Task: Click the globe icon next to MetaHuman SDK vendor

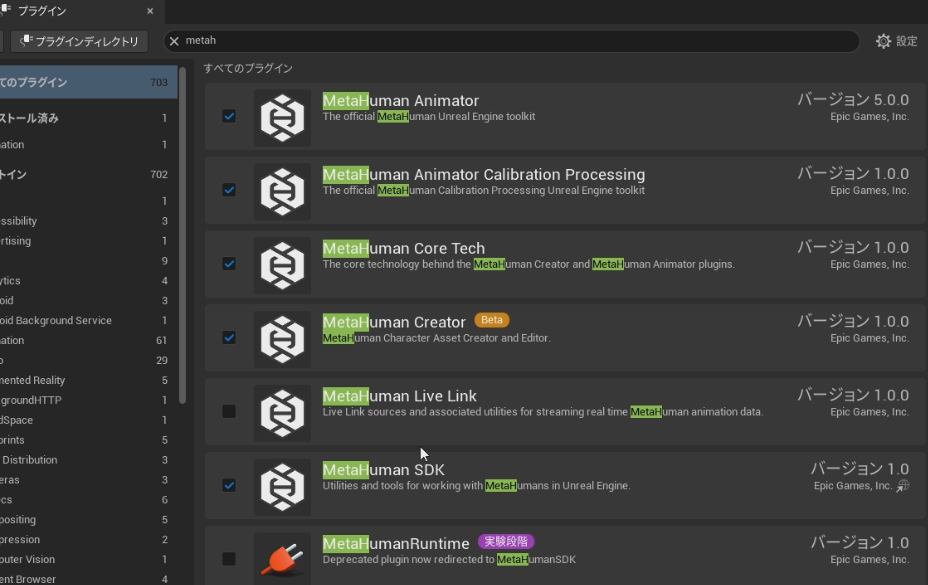Action: pyautogui.click(x=903, y=486)
